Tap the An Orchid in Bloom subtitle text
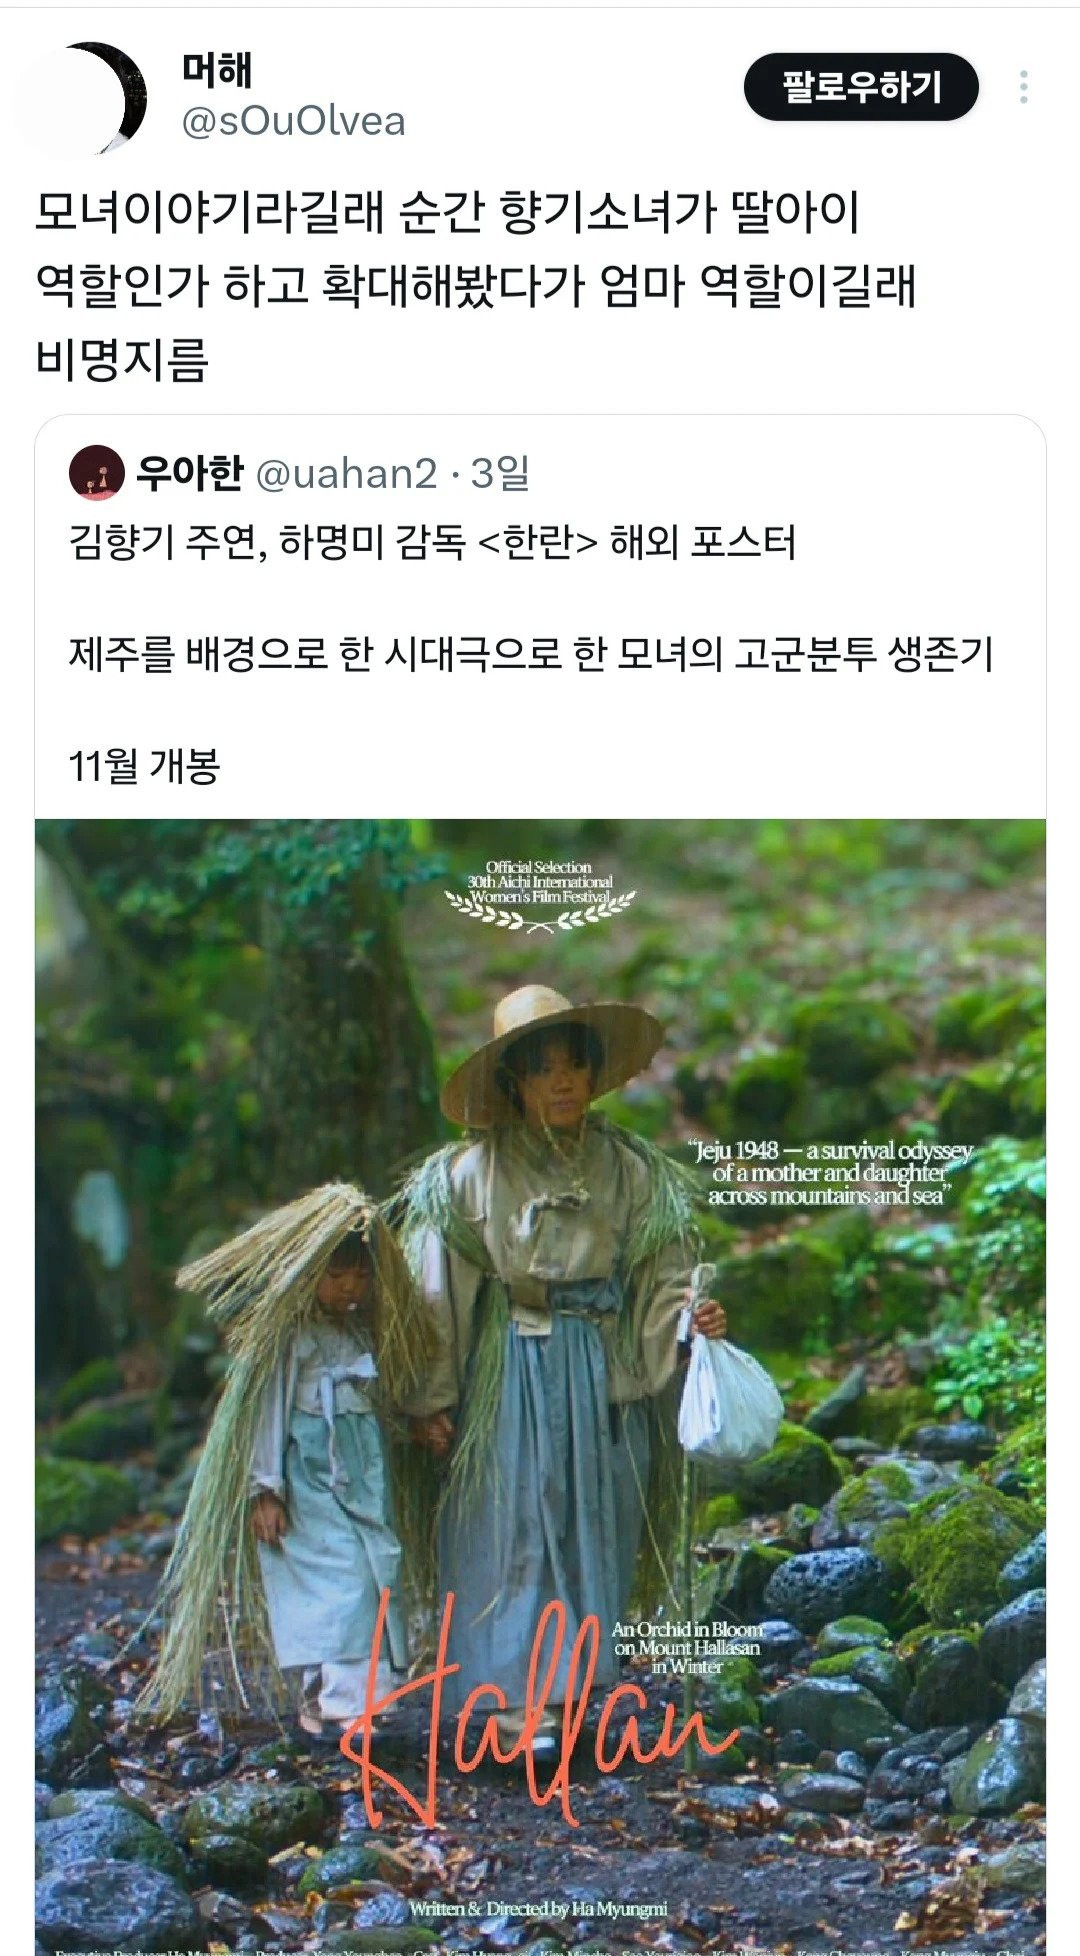 (687, 1647)
